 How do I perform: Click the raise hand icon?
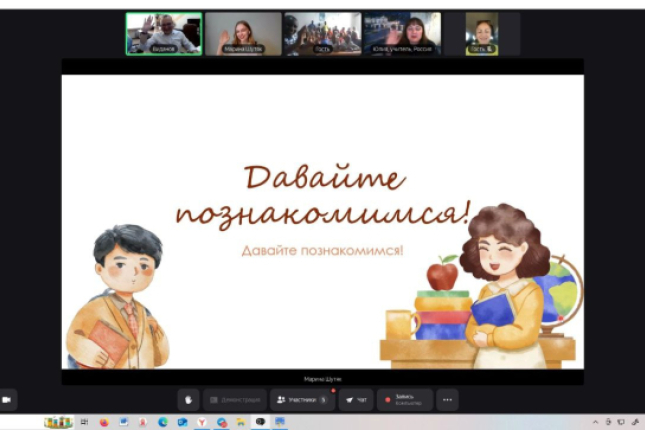(188, 400)
